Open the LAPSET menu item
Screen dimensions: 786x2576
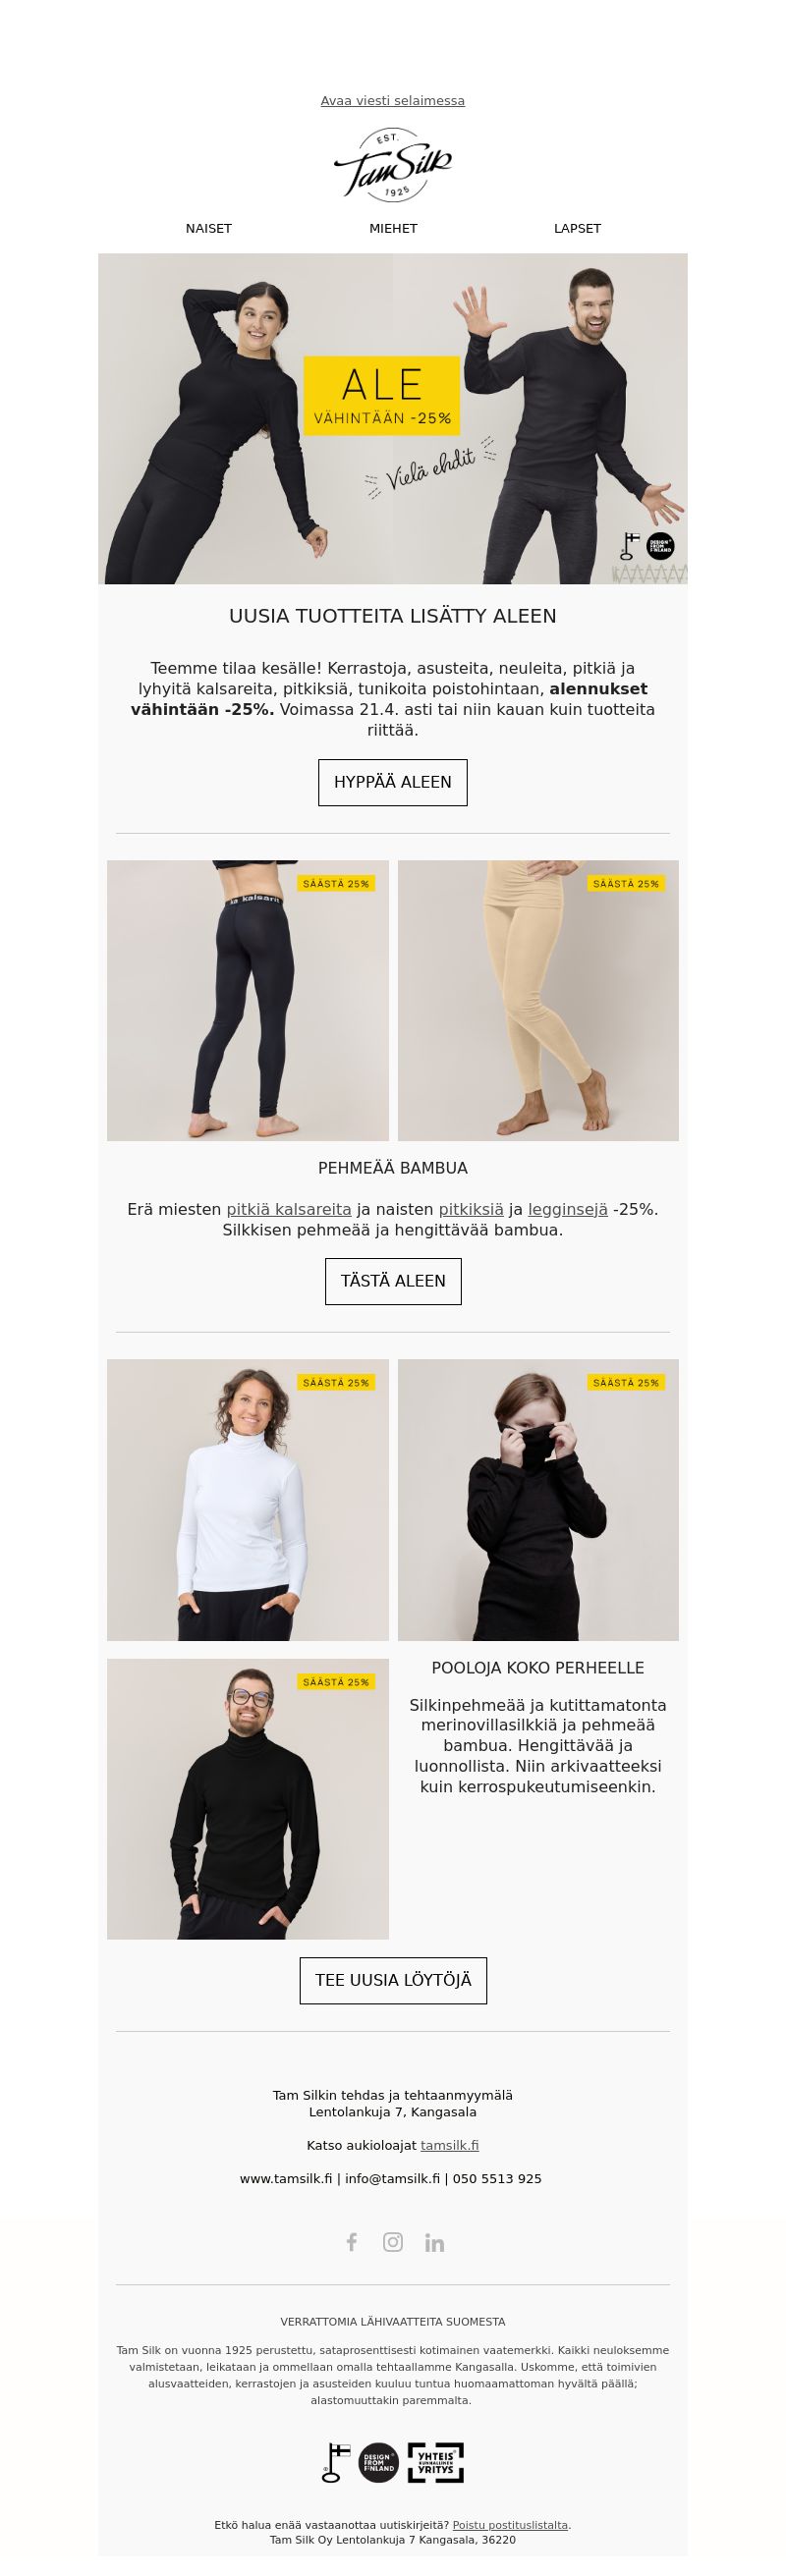click(577, 228)
